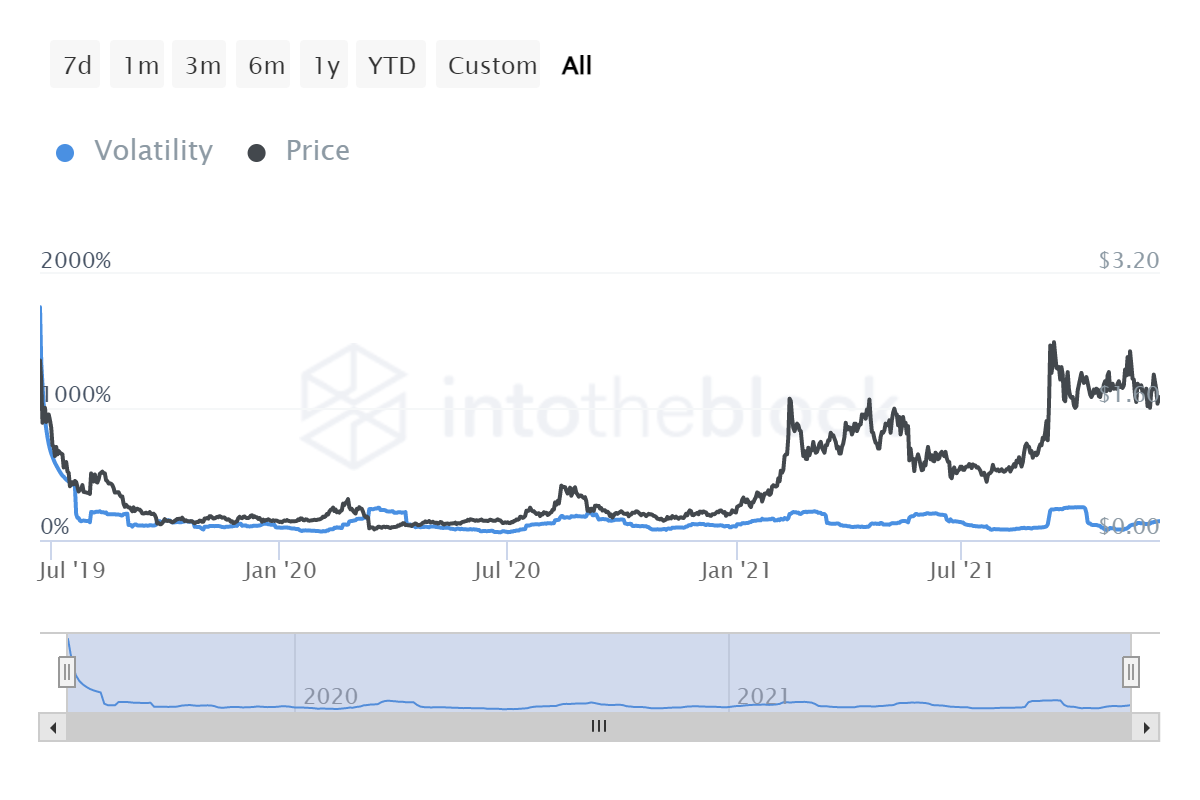Toggle the Price series legend
The height and width of the screenshot is (800, 1200).
pos(317,151)
